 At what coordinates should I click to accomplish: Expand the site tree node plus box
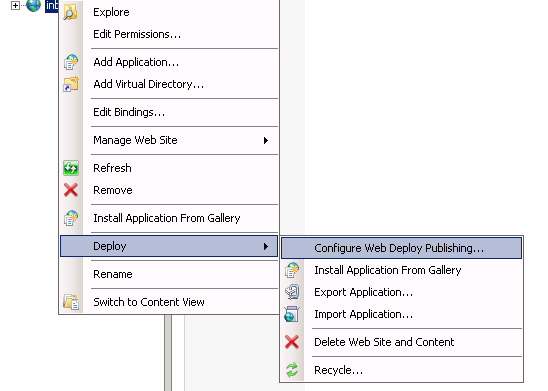(15, 6)
